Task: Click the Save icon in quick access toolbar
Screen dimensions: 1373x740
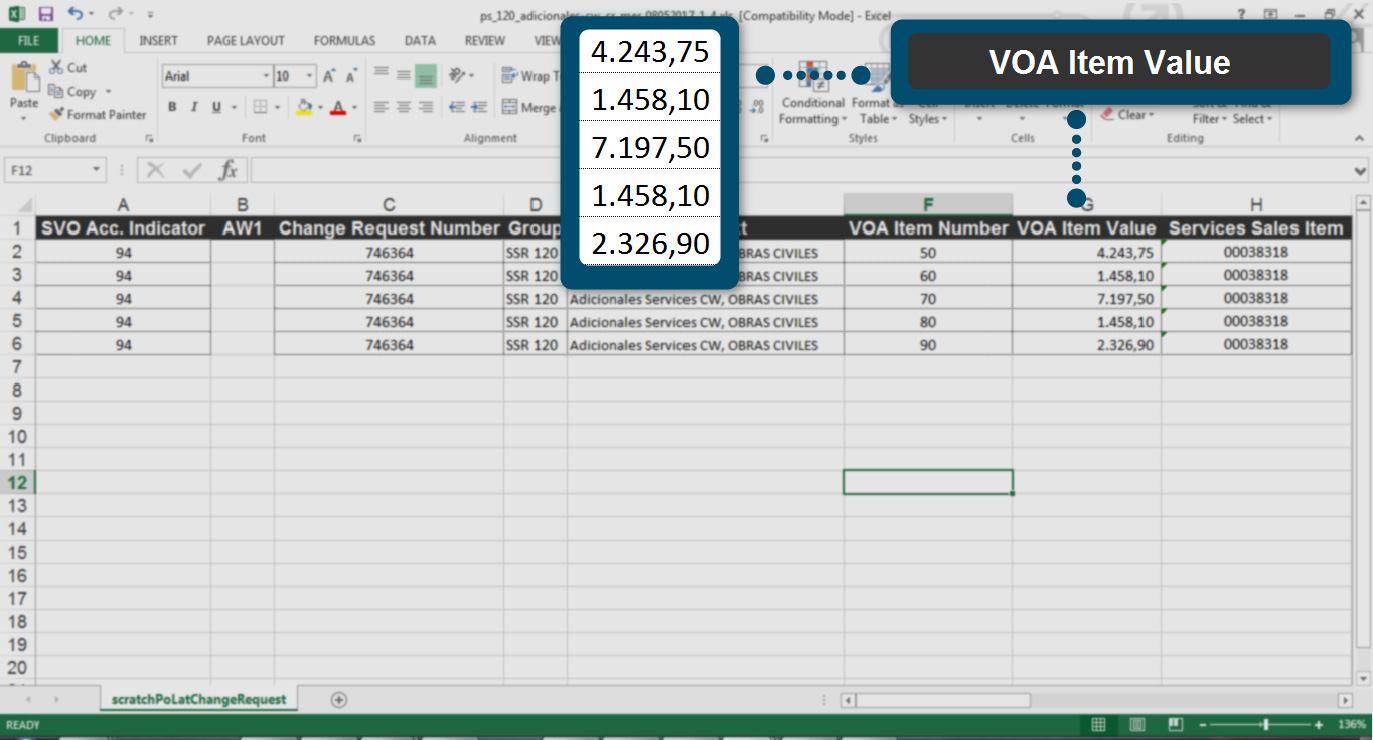Action: (45, 14)
